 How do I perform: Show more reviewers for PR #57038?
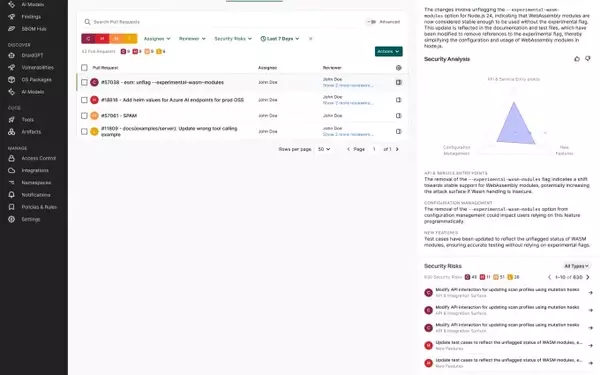[x=348, y=85]
